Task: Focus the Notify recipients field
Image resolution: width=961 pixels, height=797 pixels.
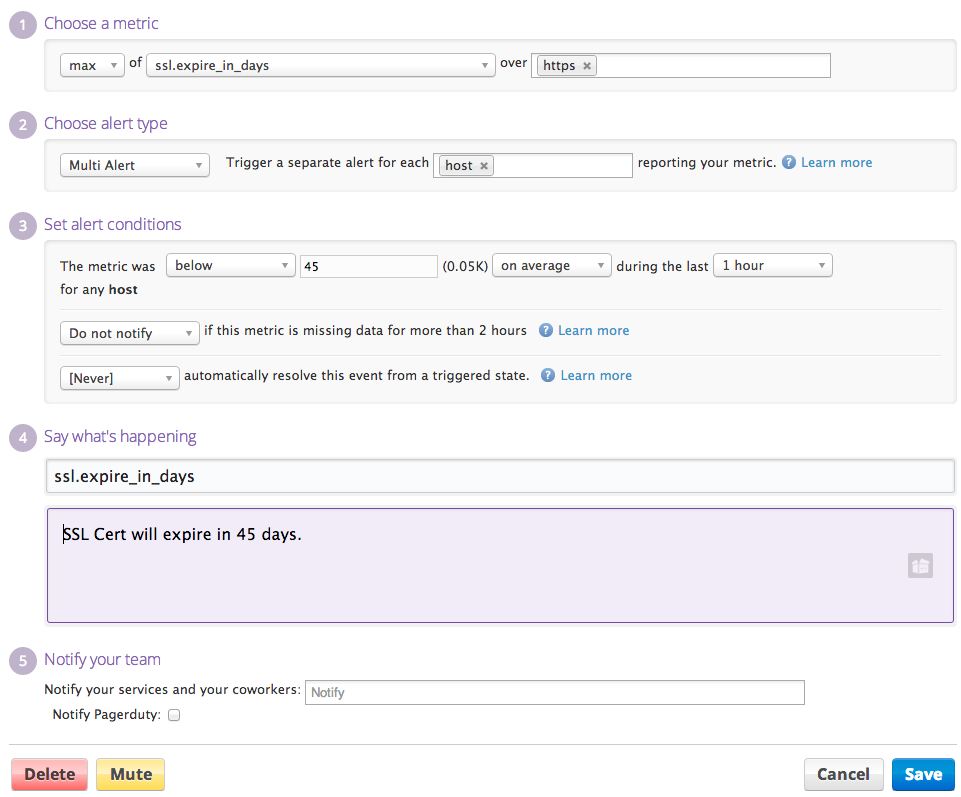Action: pos(555,692)
